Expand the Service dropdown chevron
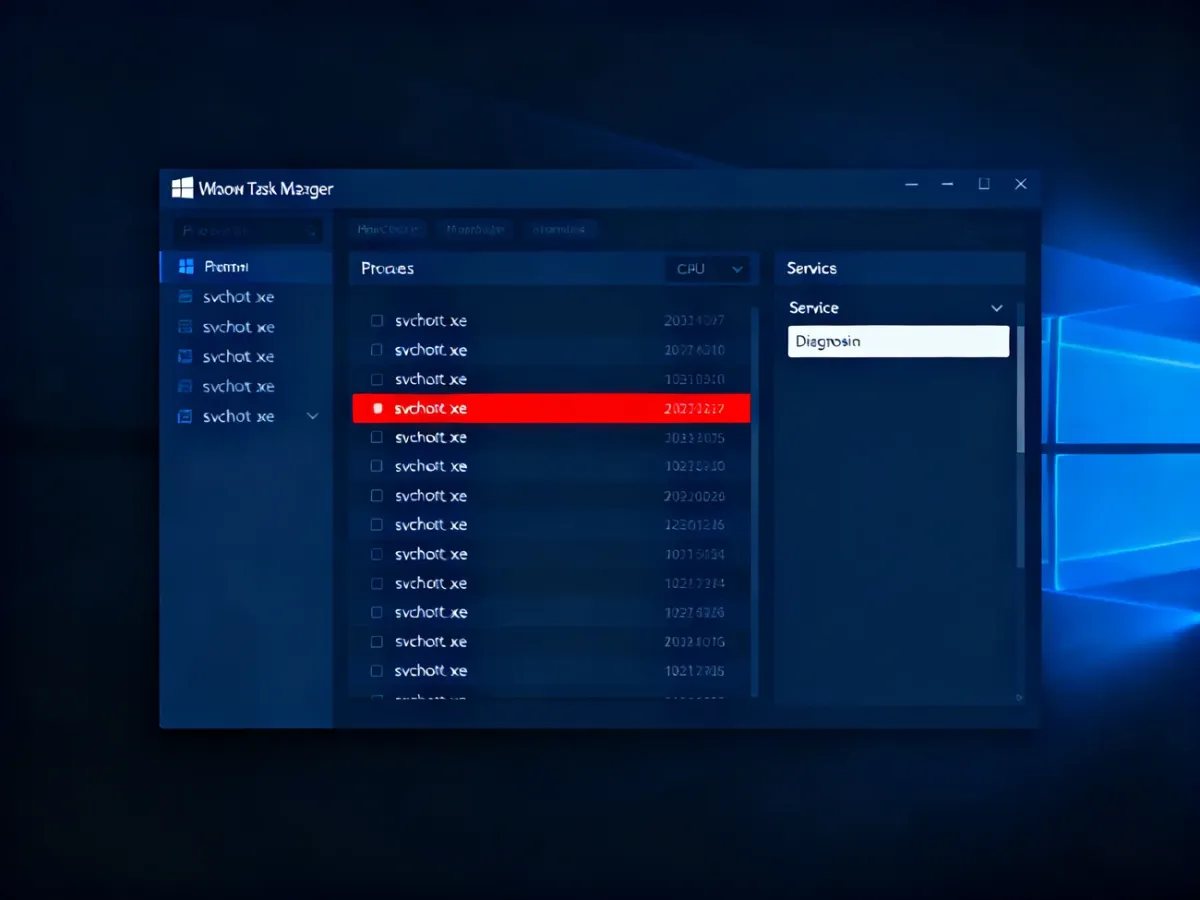This screenshot has width=1200, height=900. [x=996, y=308]
